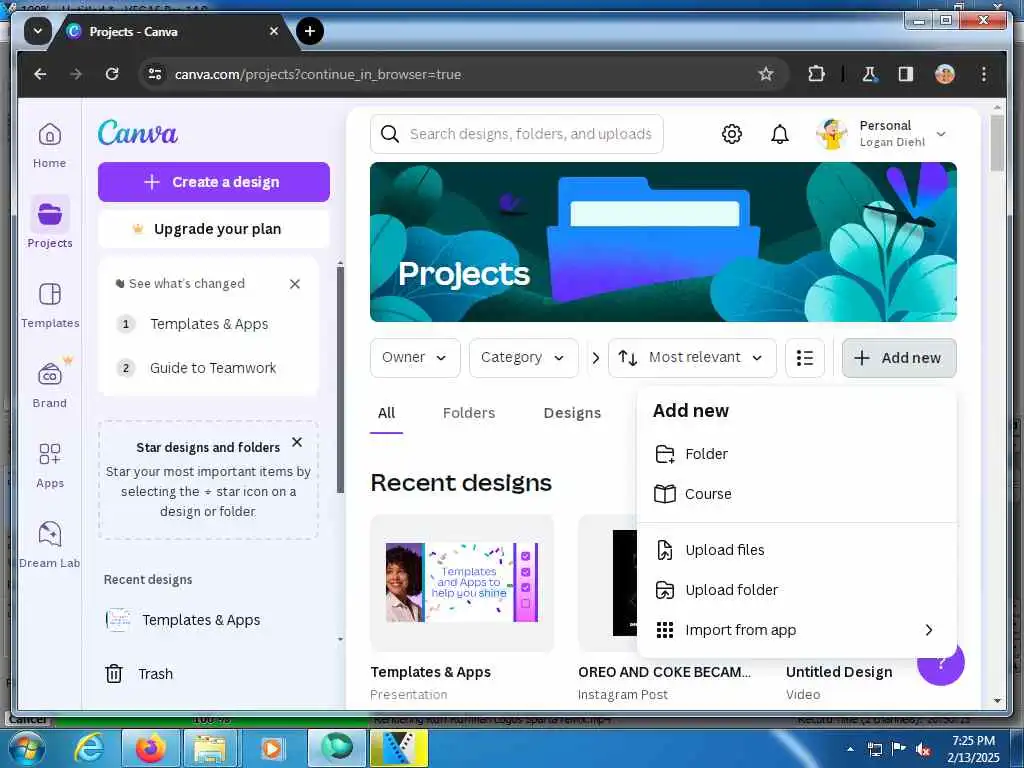
Task: Select Upload files option
Action: pos(796,550)
